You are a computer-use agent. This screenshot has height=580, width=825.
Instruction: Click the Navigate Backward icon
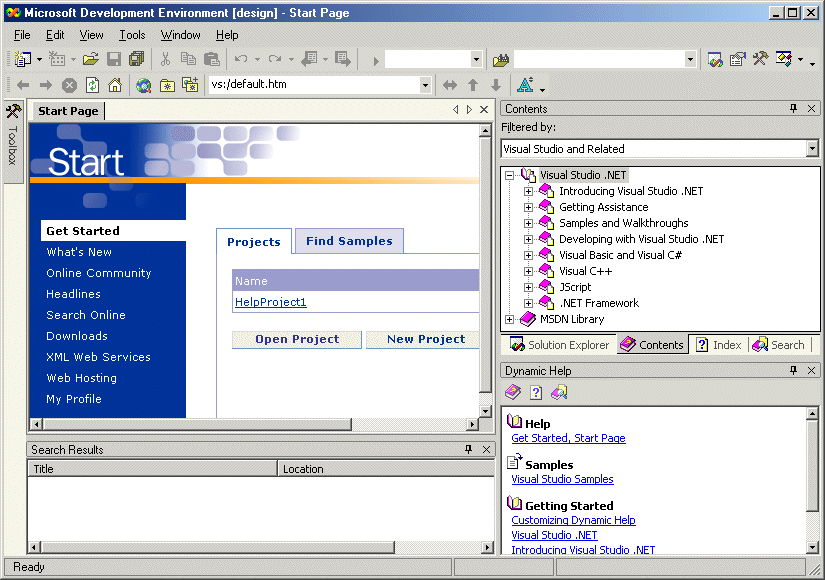[x=309, y=59]
